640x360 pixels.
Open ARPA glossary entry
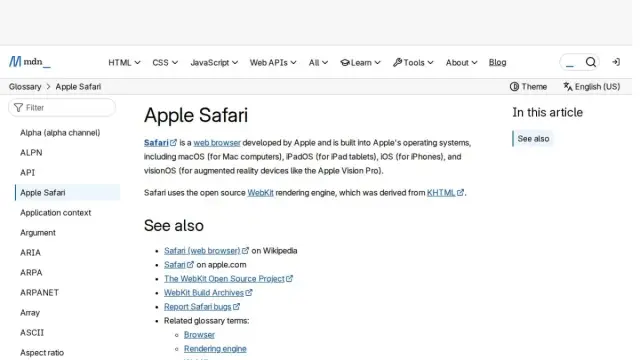pos(31,273)
